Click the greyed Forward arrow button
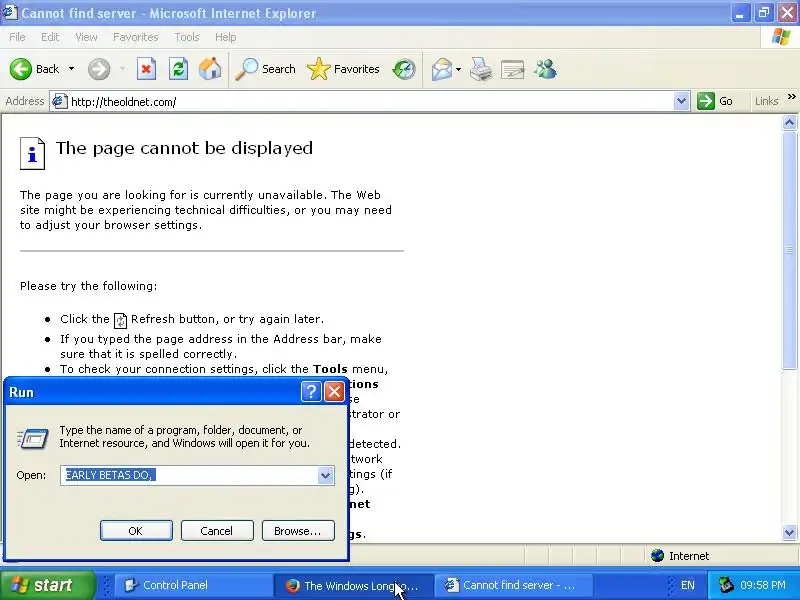 click(99, 69)
